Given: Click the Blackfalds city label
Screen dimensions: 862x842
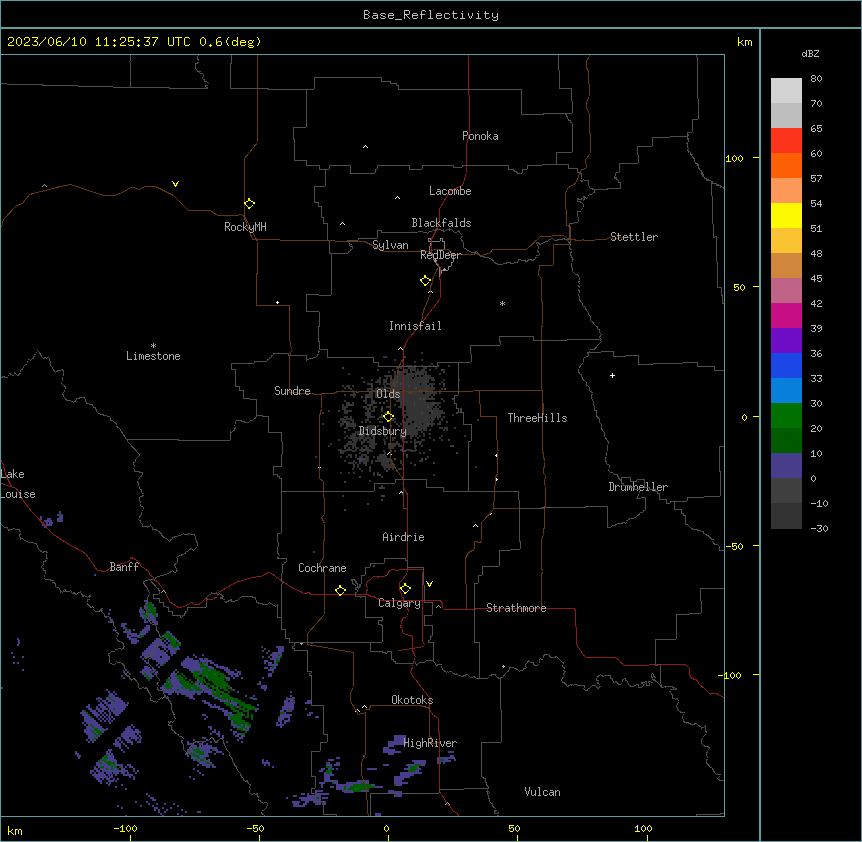Looking at the screenshot, I should pos(441,223).
